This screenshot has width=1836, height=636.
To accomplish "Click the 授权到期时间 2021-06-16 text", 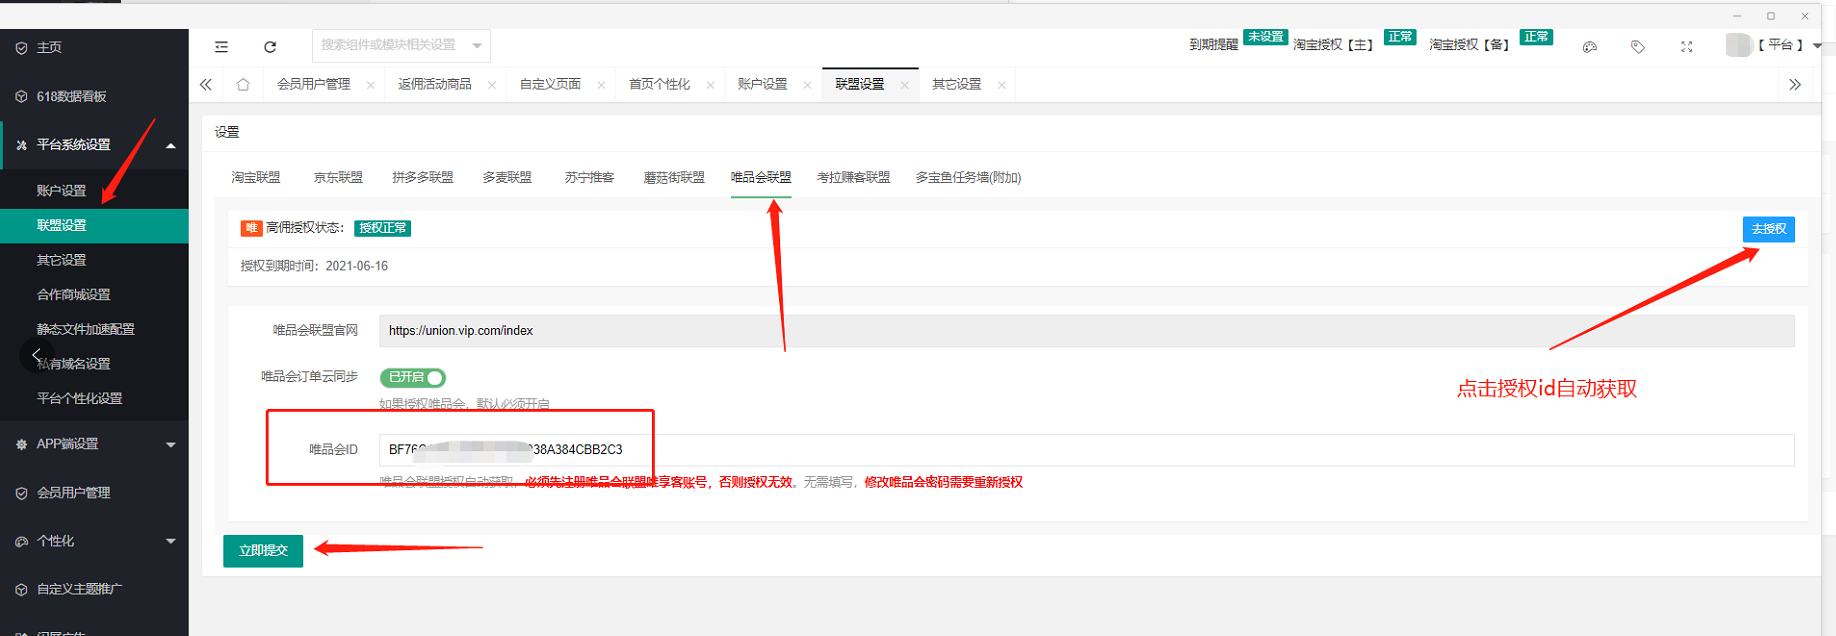I will coord(314,266).
